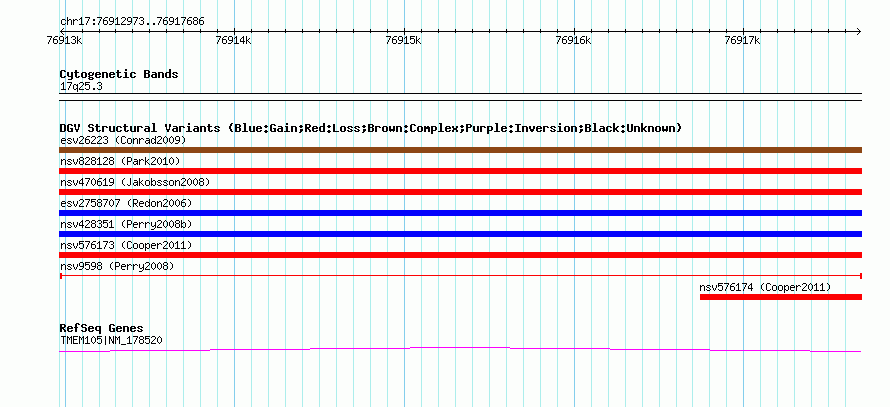Click the 17q25.3 band label
Viewport: 890px width, 407px height.
coord(81,87)
